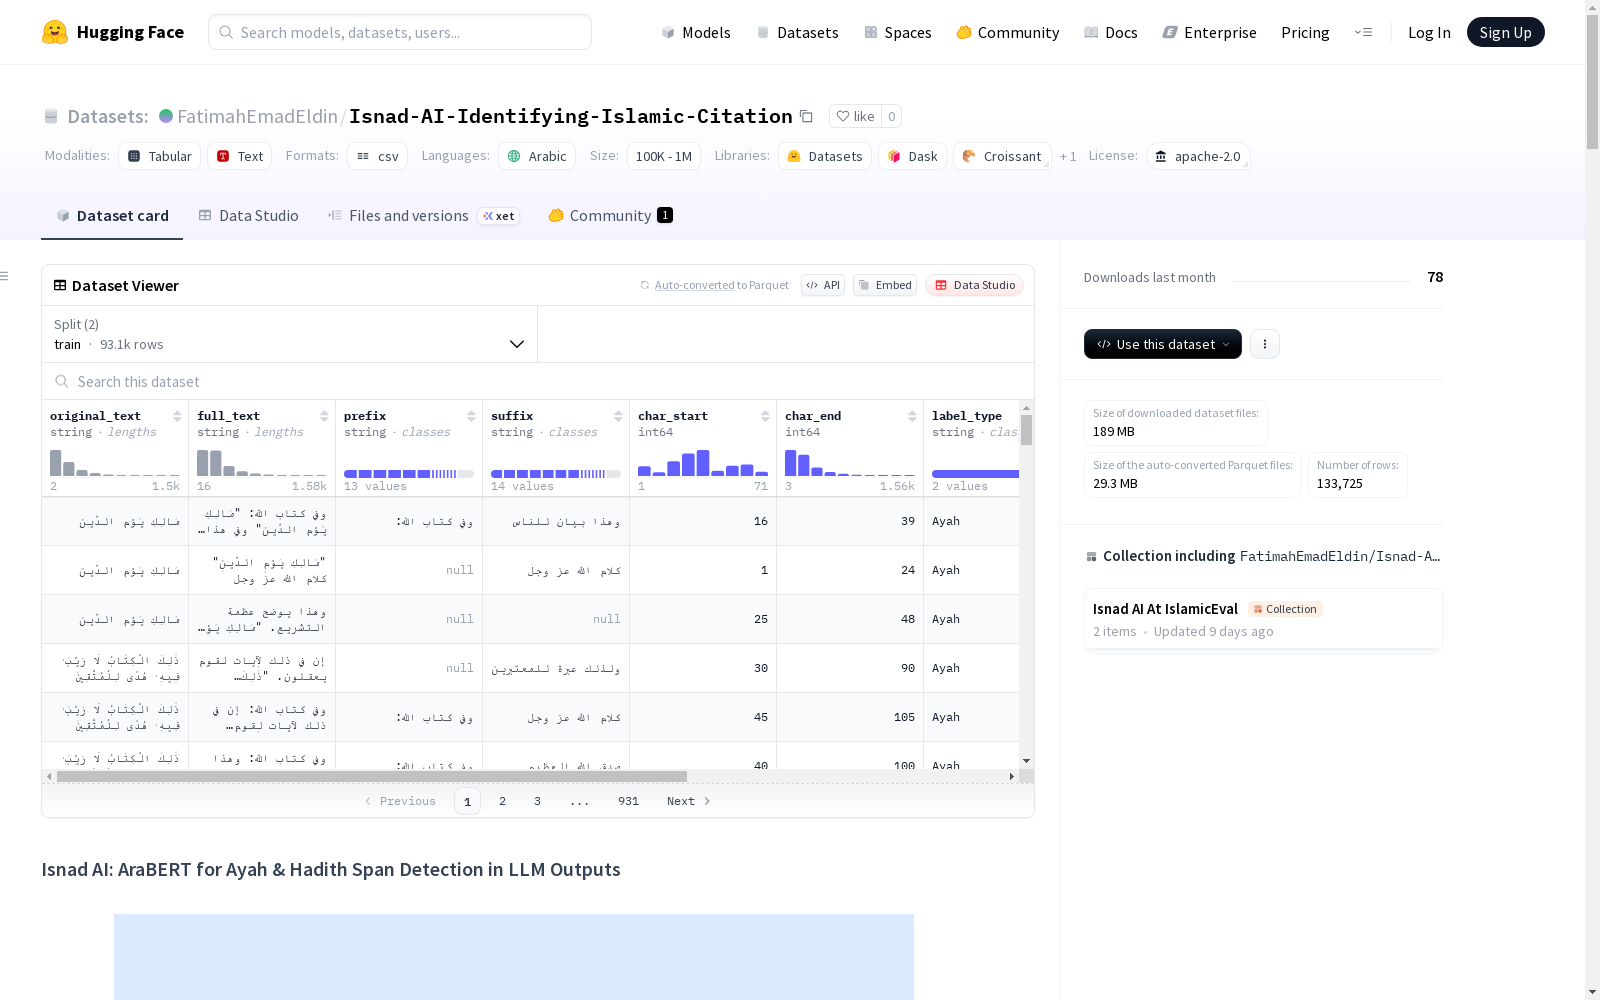Copy dataset name with the copy icon
This screenshot has height=1000, width=1600.
806,116
